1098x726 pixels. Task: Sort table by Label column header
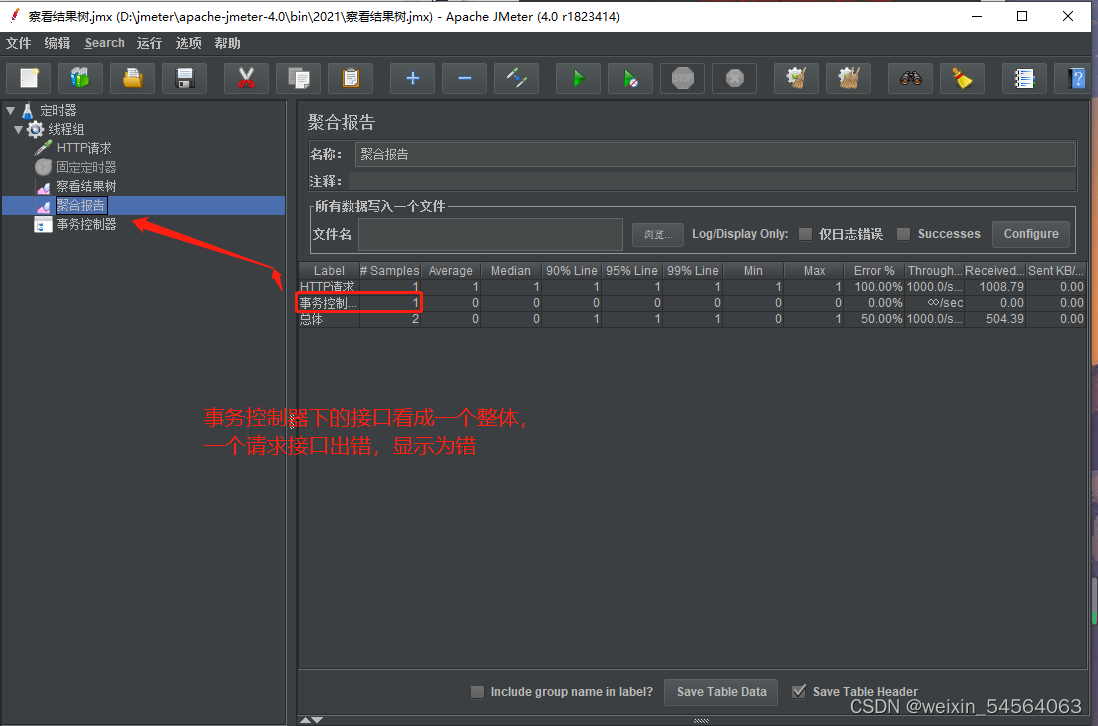point(329,271)
